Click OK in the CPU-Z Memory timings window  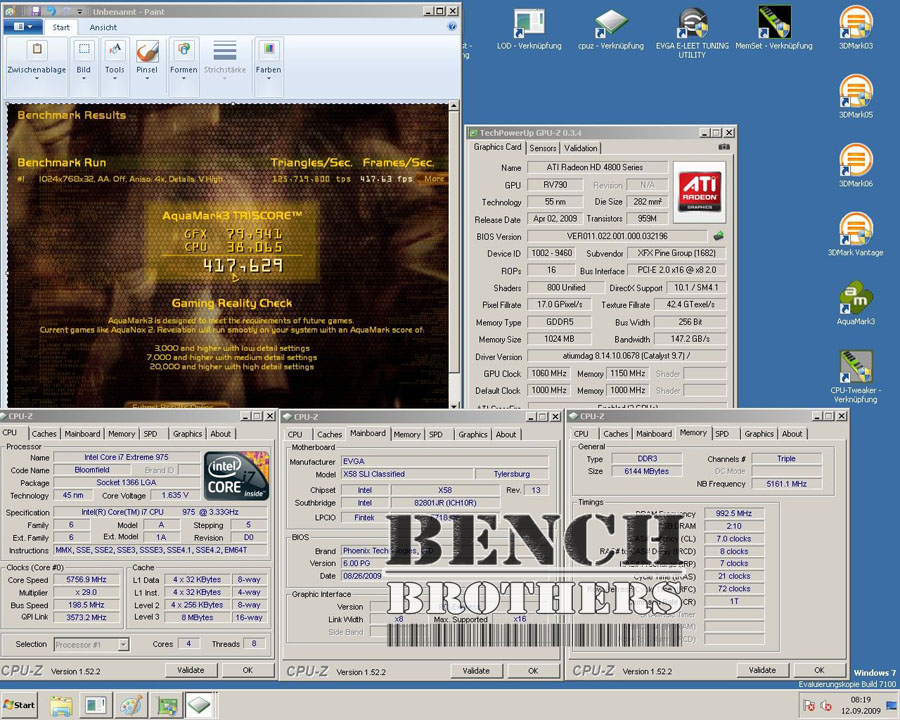pyautogui.click(x=819, y=670)
